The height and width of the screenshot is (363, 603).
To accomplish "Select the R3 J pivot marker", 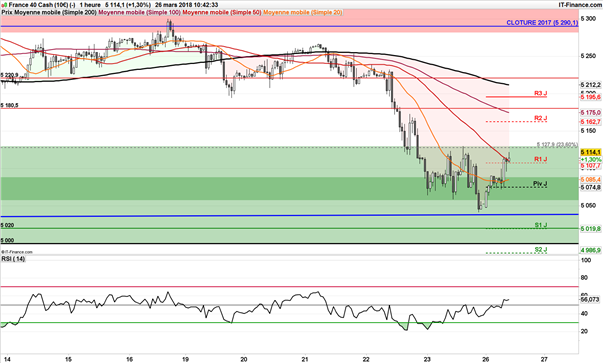I will 540,93.
